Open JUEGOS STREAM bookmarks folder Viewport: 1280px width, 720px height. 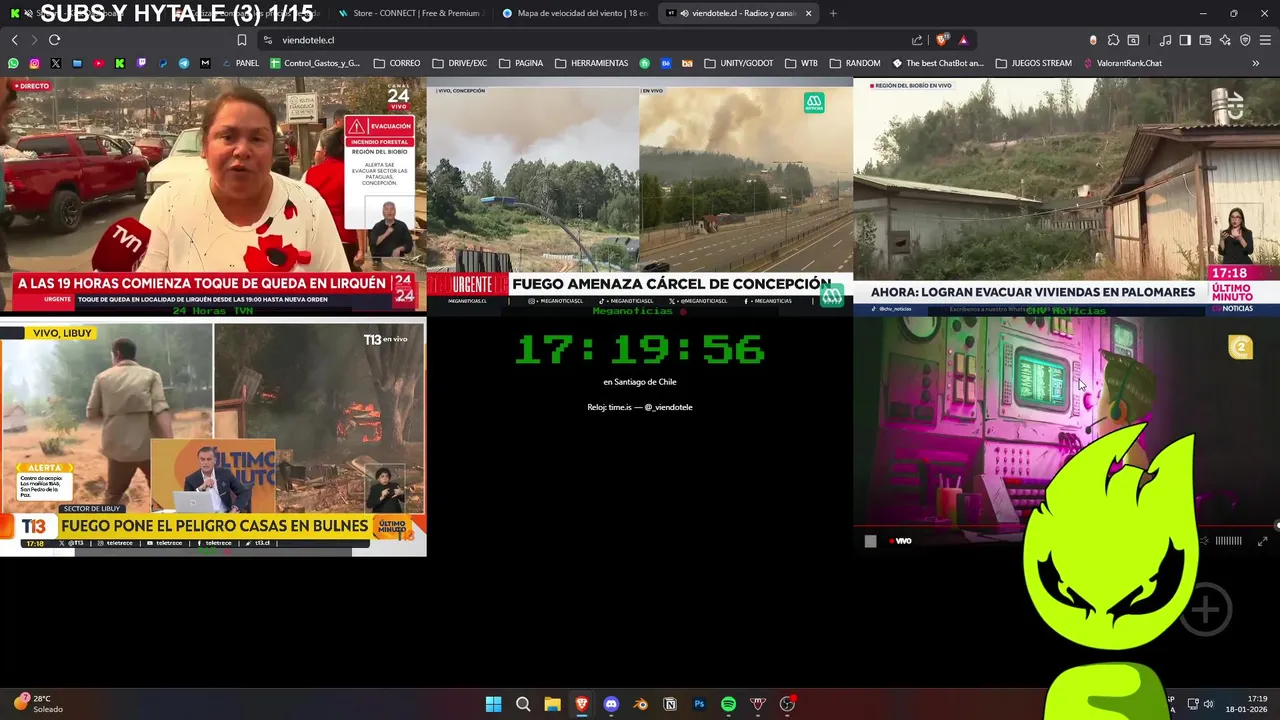1033,63
